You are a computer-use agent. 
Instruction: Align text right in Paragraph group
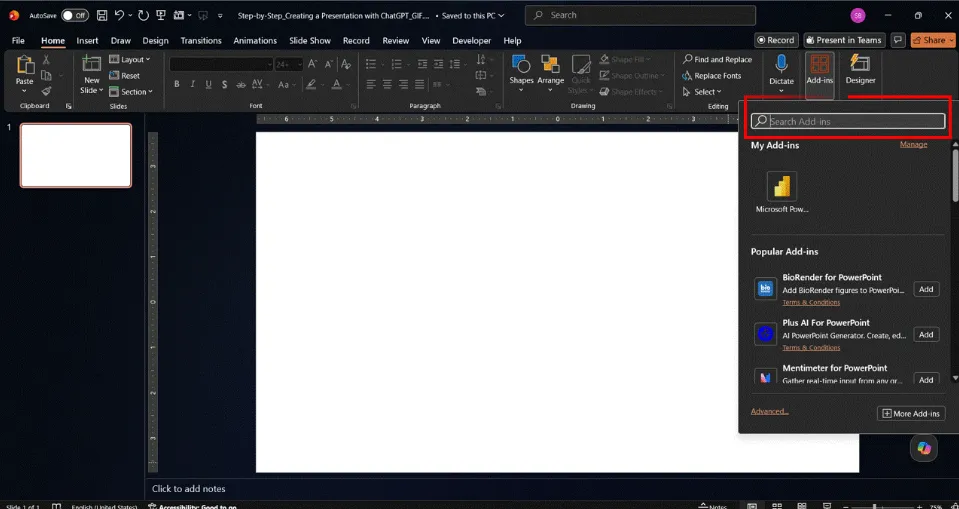[403, 84]
